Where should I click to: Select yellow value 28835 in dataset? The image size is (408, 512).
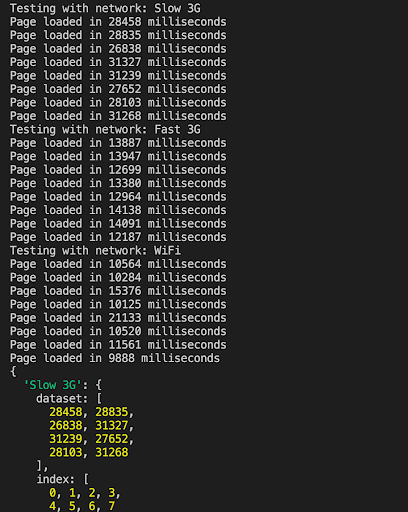112,412
